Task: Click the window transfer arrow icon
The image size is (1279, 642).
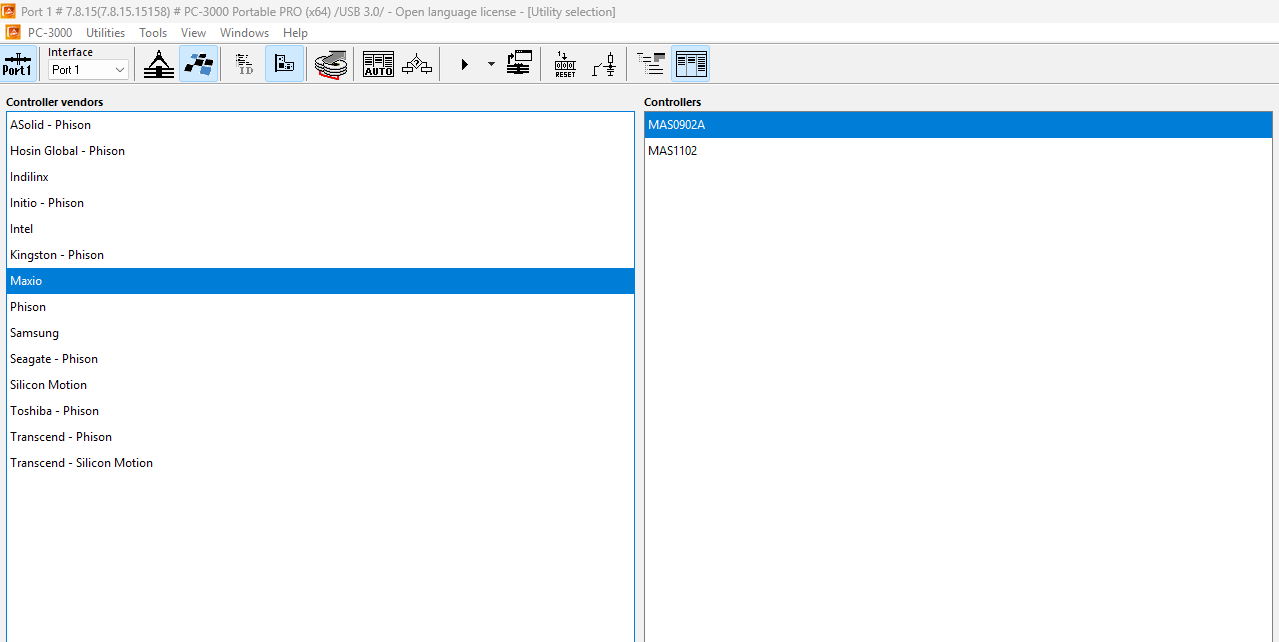Action: (x=518, y=64)
